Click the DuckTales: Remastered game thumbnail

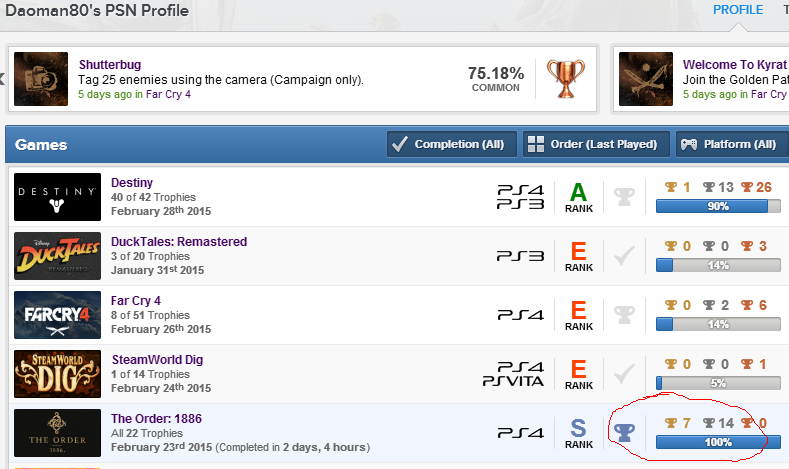(57, 256)
